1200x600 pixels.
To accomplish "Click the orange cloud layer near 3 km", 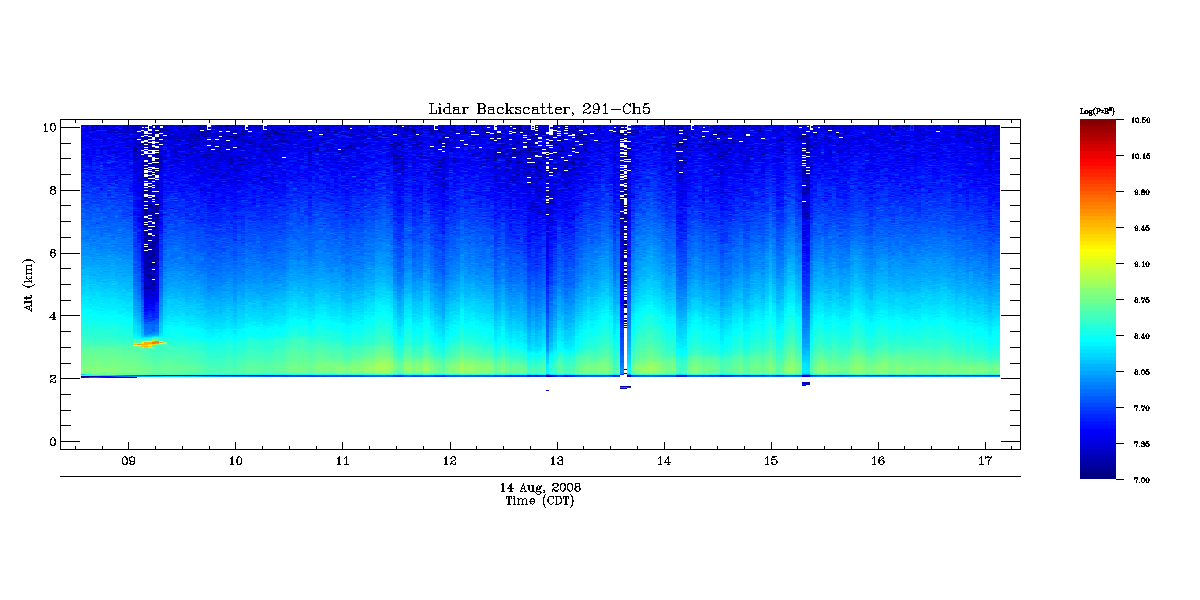I will point(150,343).
